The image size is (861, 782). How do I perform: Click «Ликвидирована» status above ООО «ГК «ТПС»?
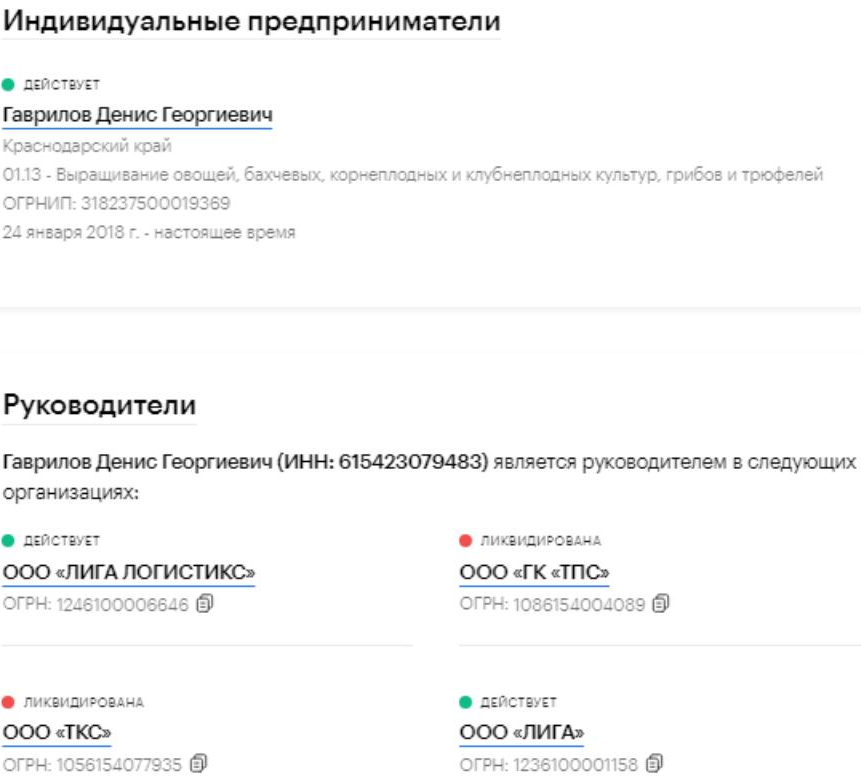530,541
